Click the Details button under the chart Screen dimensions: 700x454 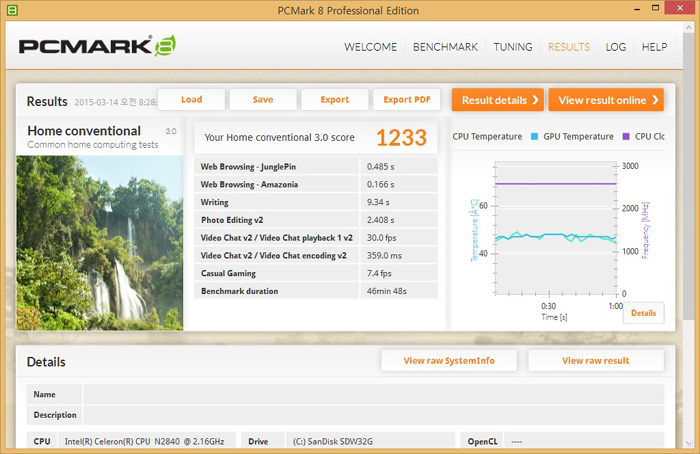pyautogui.click(x=643, y=313)
